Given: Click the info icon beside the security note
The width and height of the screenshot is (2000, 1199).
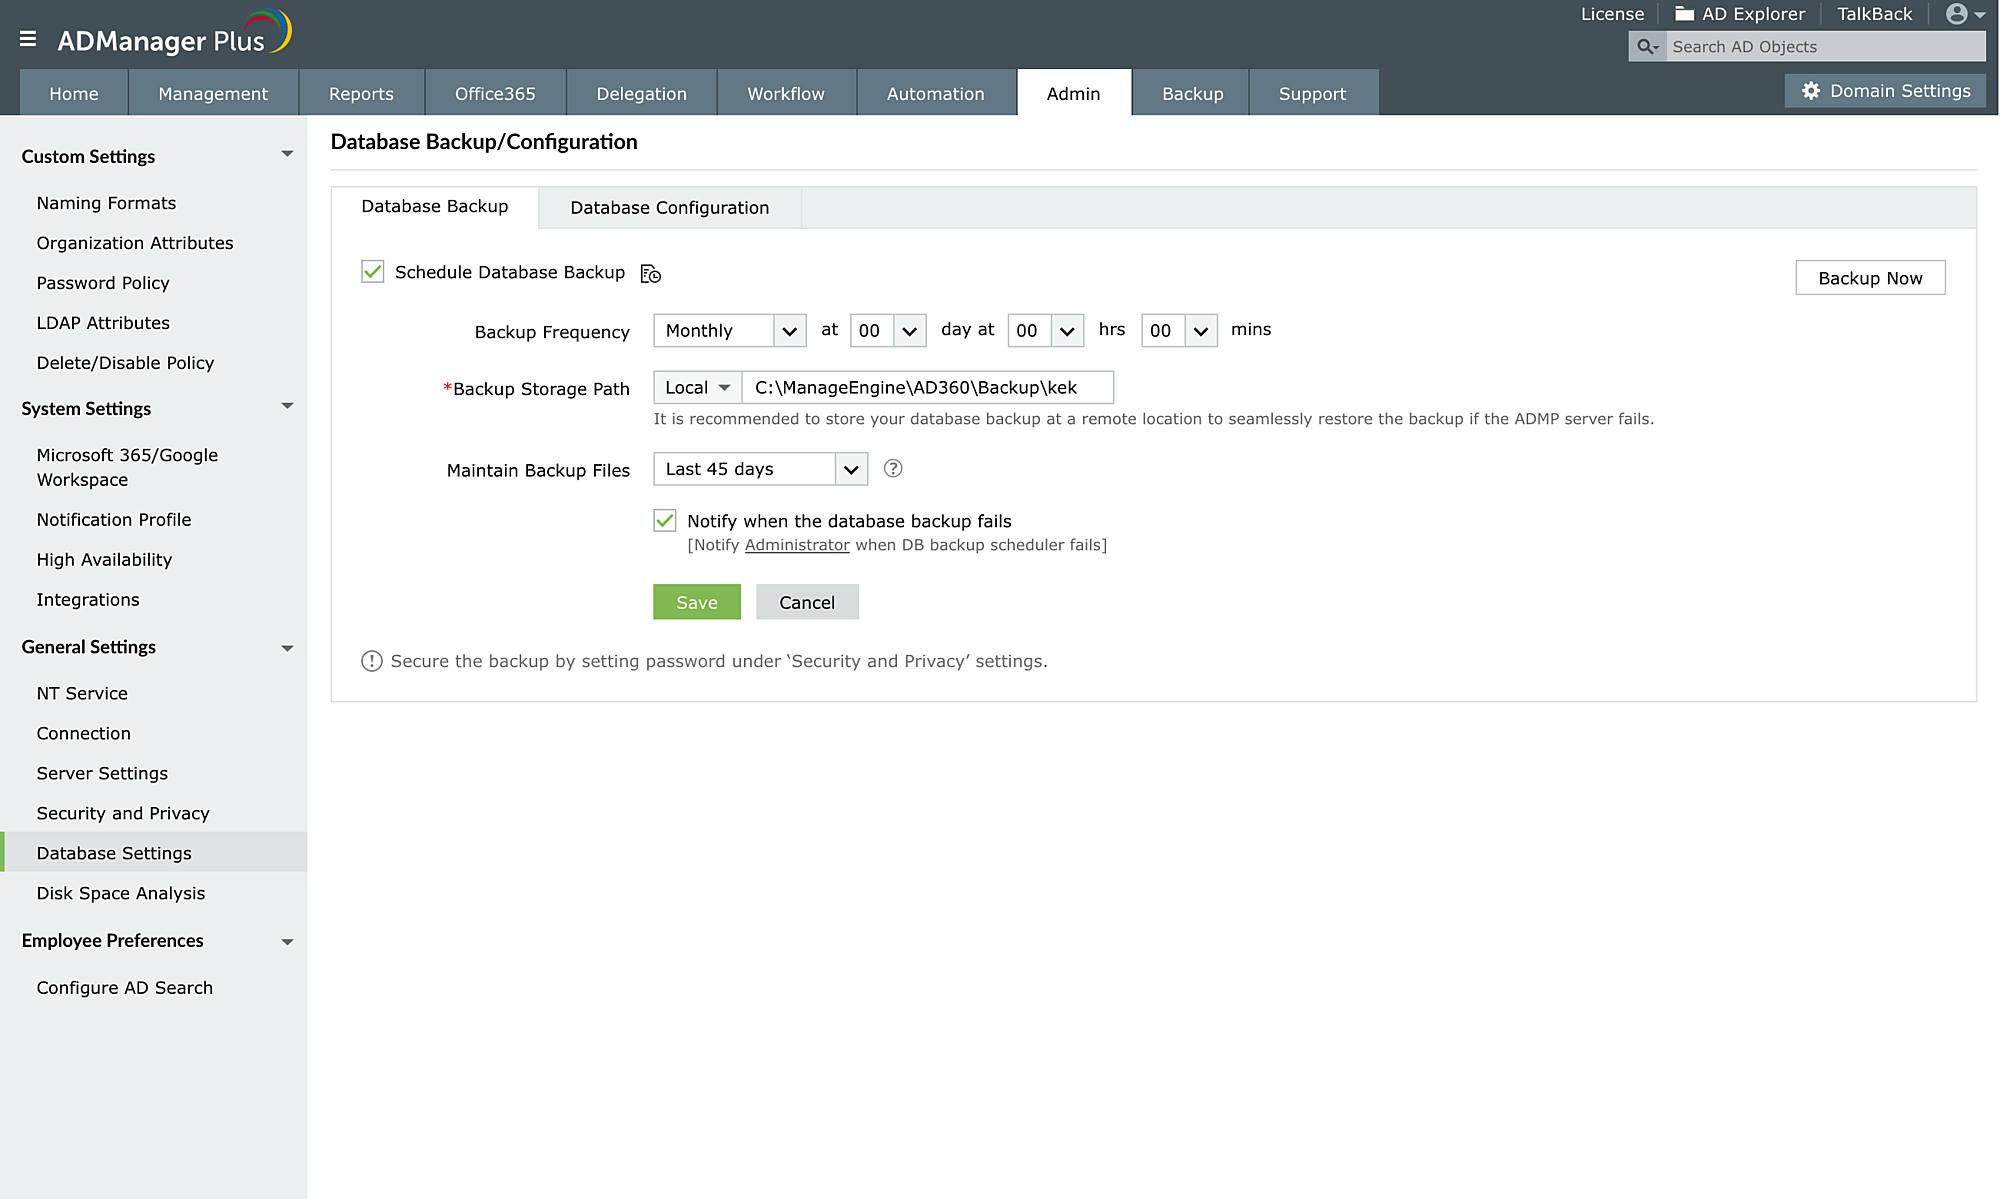Looking at the screenshot, I should tap(371, 660).
